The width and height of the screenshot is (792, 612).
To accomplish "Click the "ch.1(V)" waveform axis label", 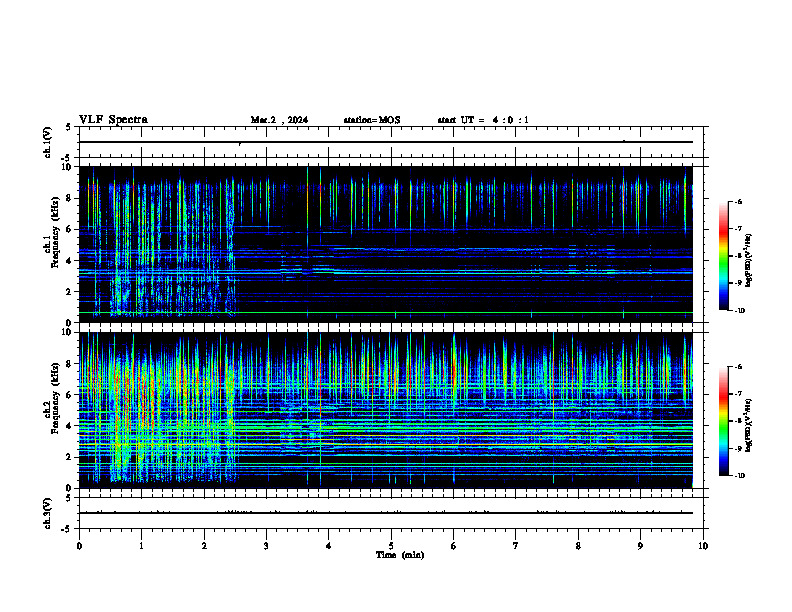I will click(48, 142).
